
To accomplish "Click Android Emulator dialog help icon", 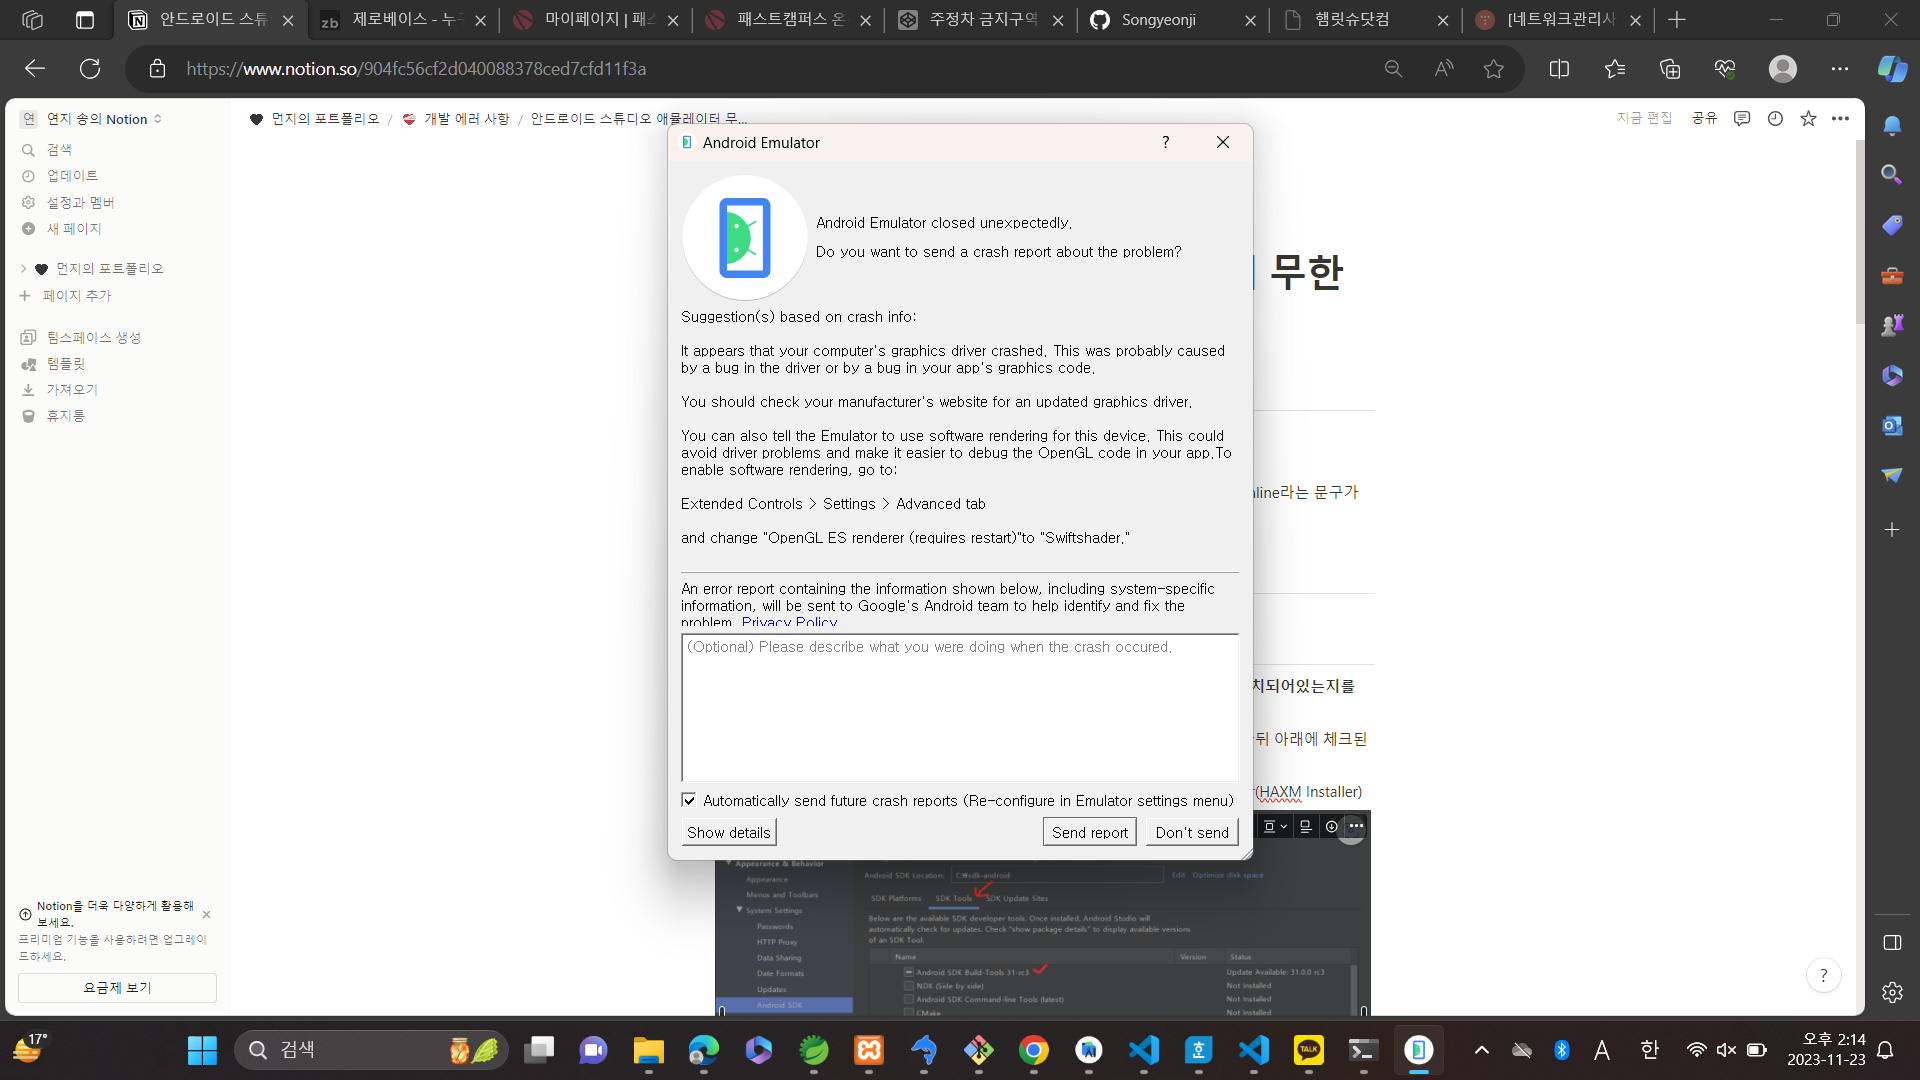I will (1165, 142).
